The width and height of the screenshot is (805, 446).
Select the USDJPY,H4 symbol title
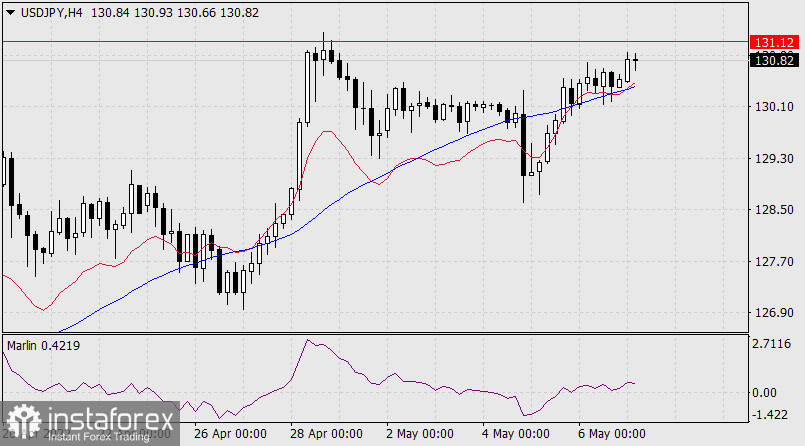point(51,13)
